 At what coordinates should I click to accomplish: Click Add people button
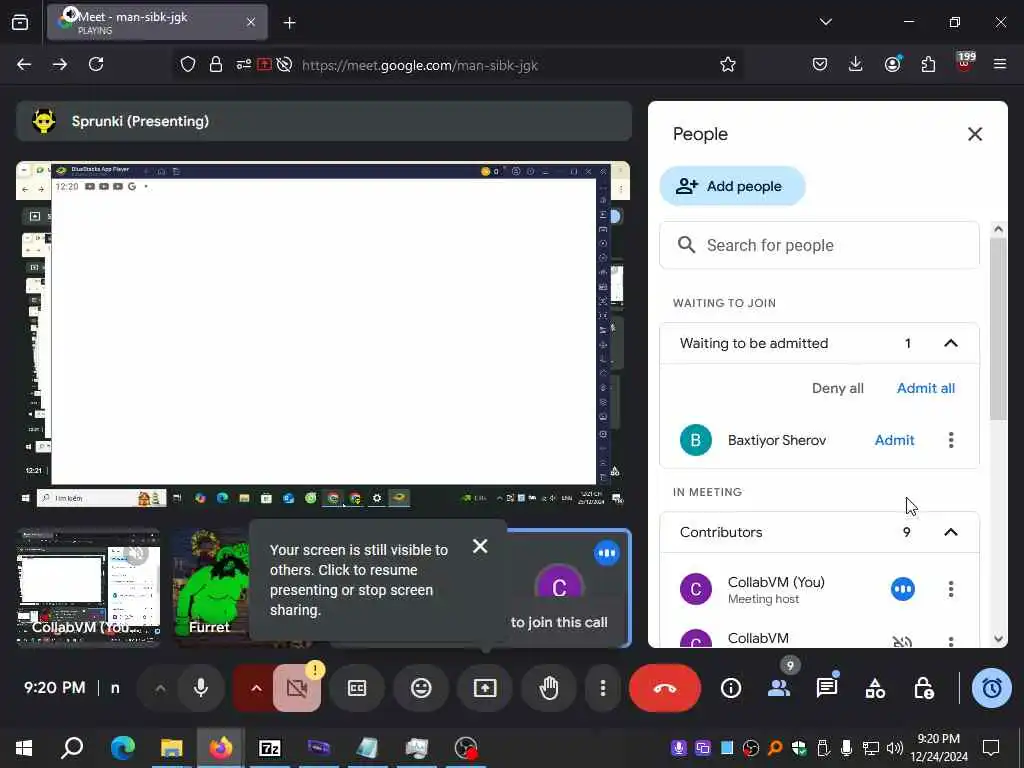(x=732, y=186)
